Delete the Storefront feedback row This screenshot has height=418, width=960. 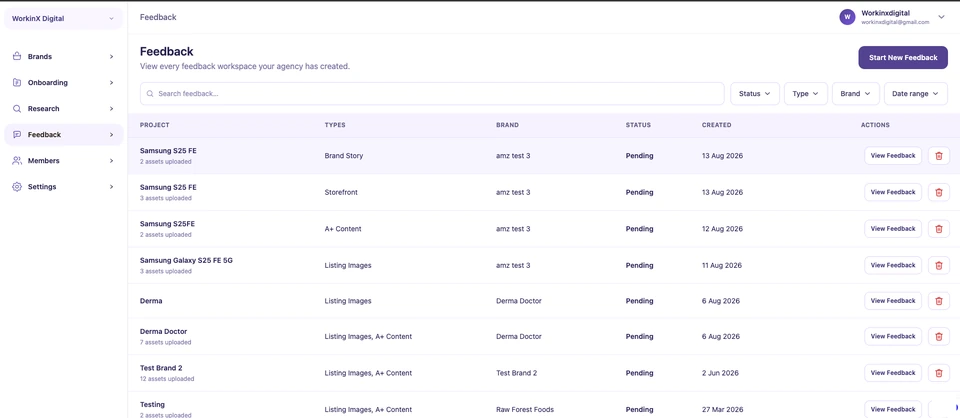point(939,192)
